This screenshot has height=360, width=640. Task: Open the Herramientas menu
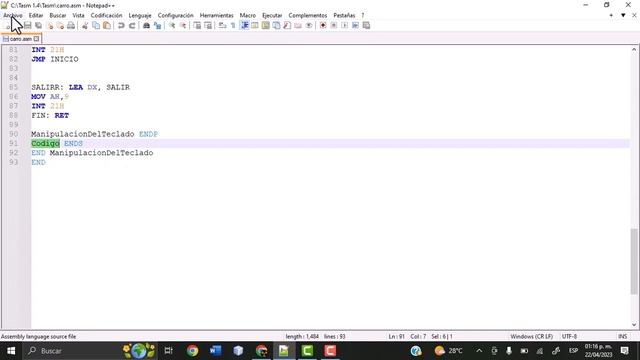tap(216, 15)
